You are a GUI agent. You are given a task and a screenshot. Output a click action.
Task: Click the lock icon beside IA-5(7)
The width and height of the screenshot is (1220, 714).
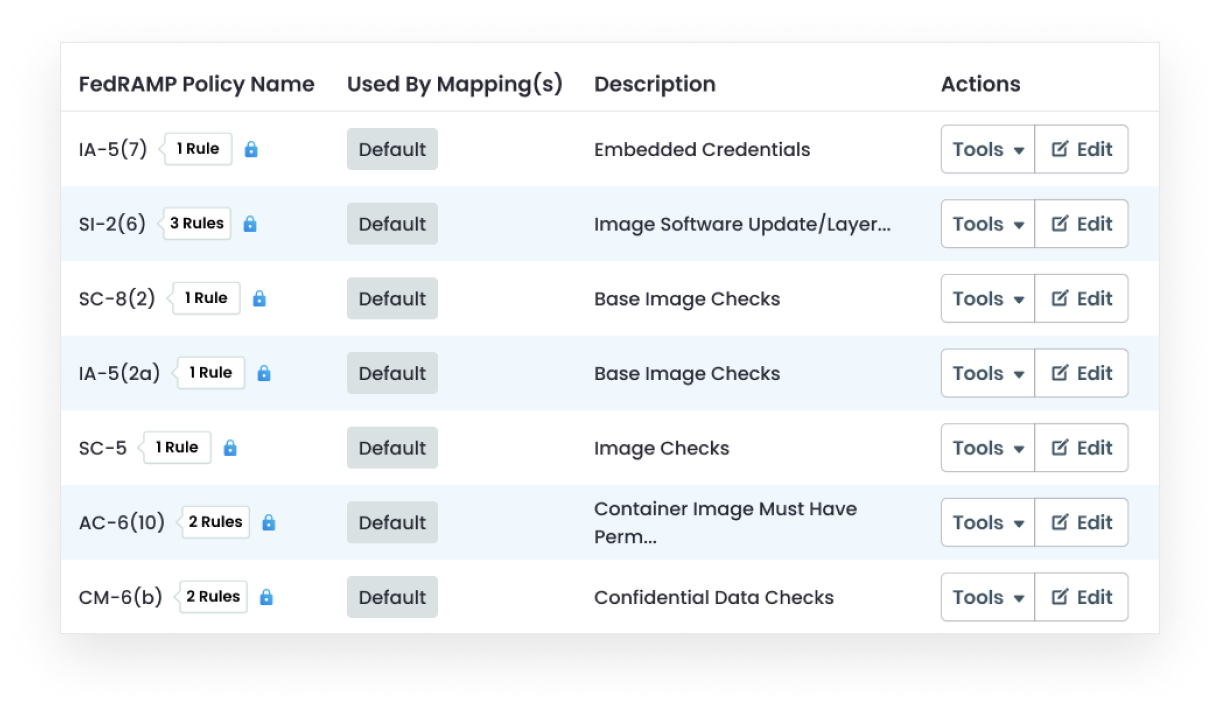(x=251, y=149)
